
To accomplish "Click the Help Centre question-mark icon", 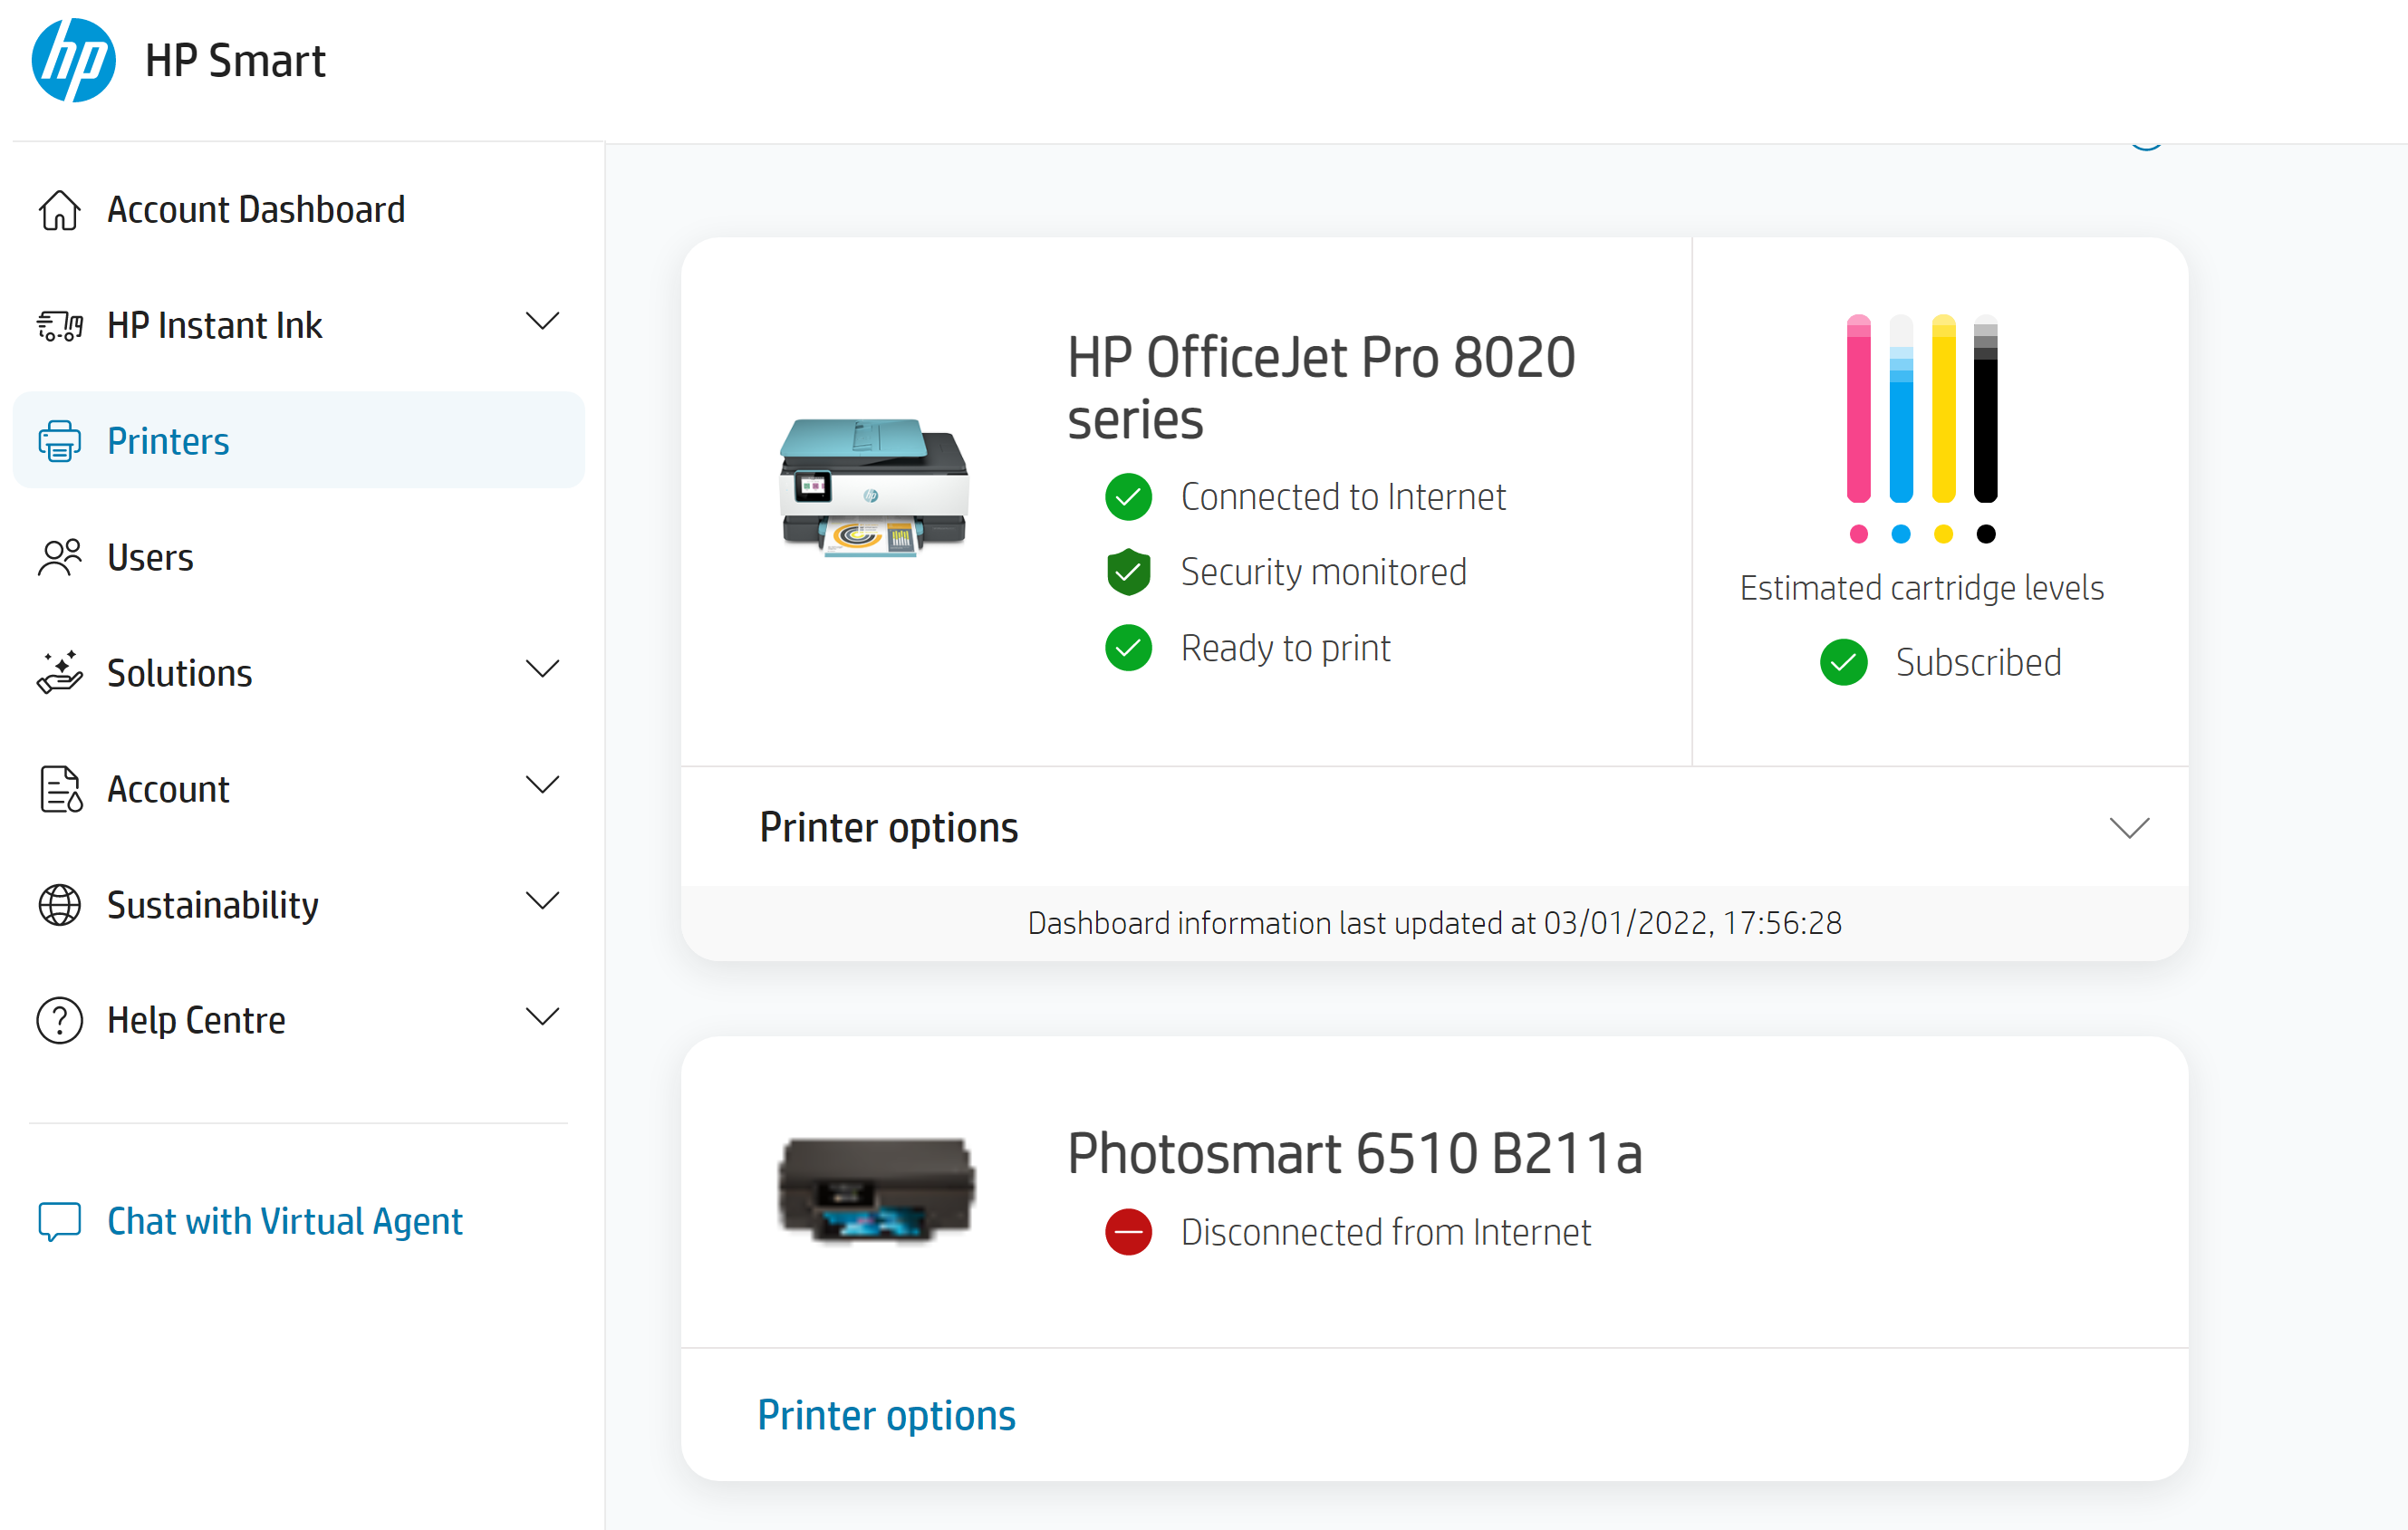I will [59, 1021].
